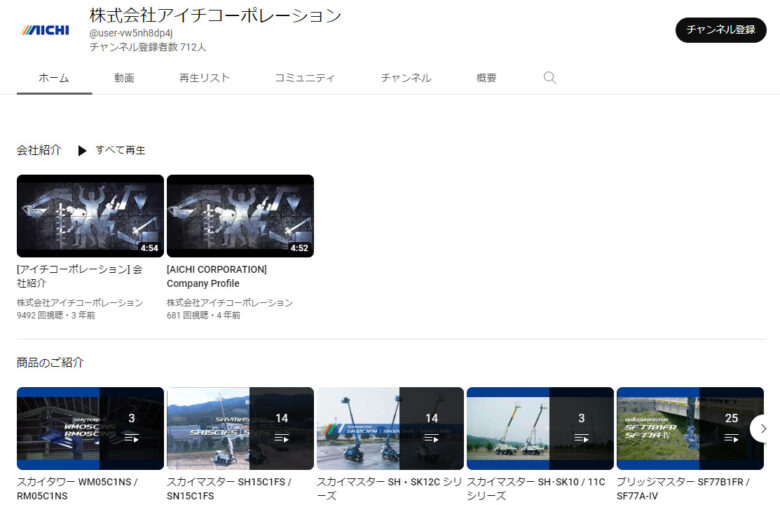Viewport: 780px width, 505px height.
Task: Open the 再生リスト tab
Action: [204, 78]
